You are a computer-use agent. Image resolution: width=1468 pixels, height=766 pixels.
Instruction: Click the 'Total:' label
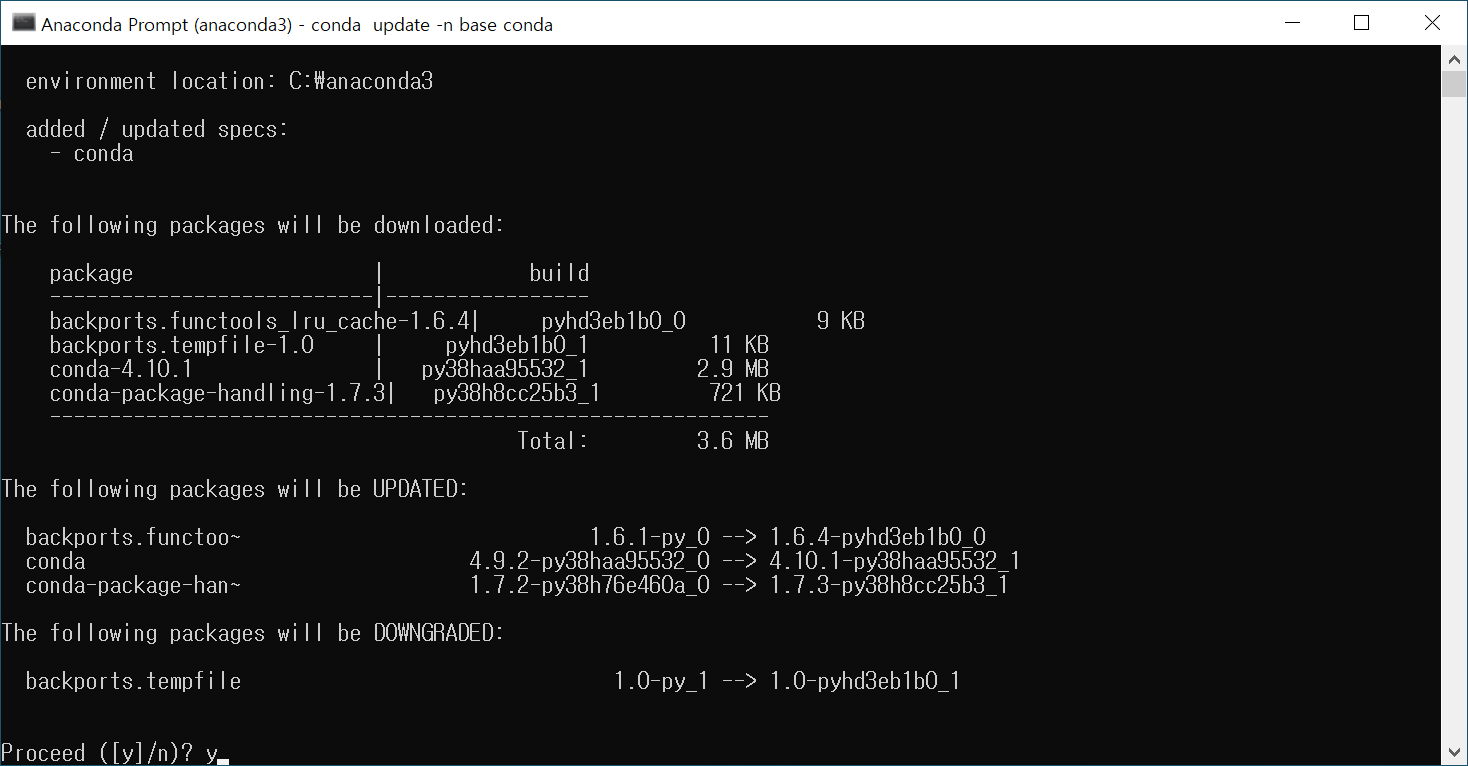pos(553,441)
